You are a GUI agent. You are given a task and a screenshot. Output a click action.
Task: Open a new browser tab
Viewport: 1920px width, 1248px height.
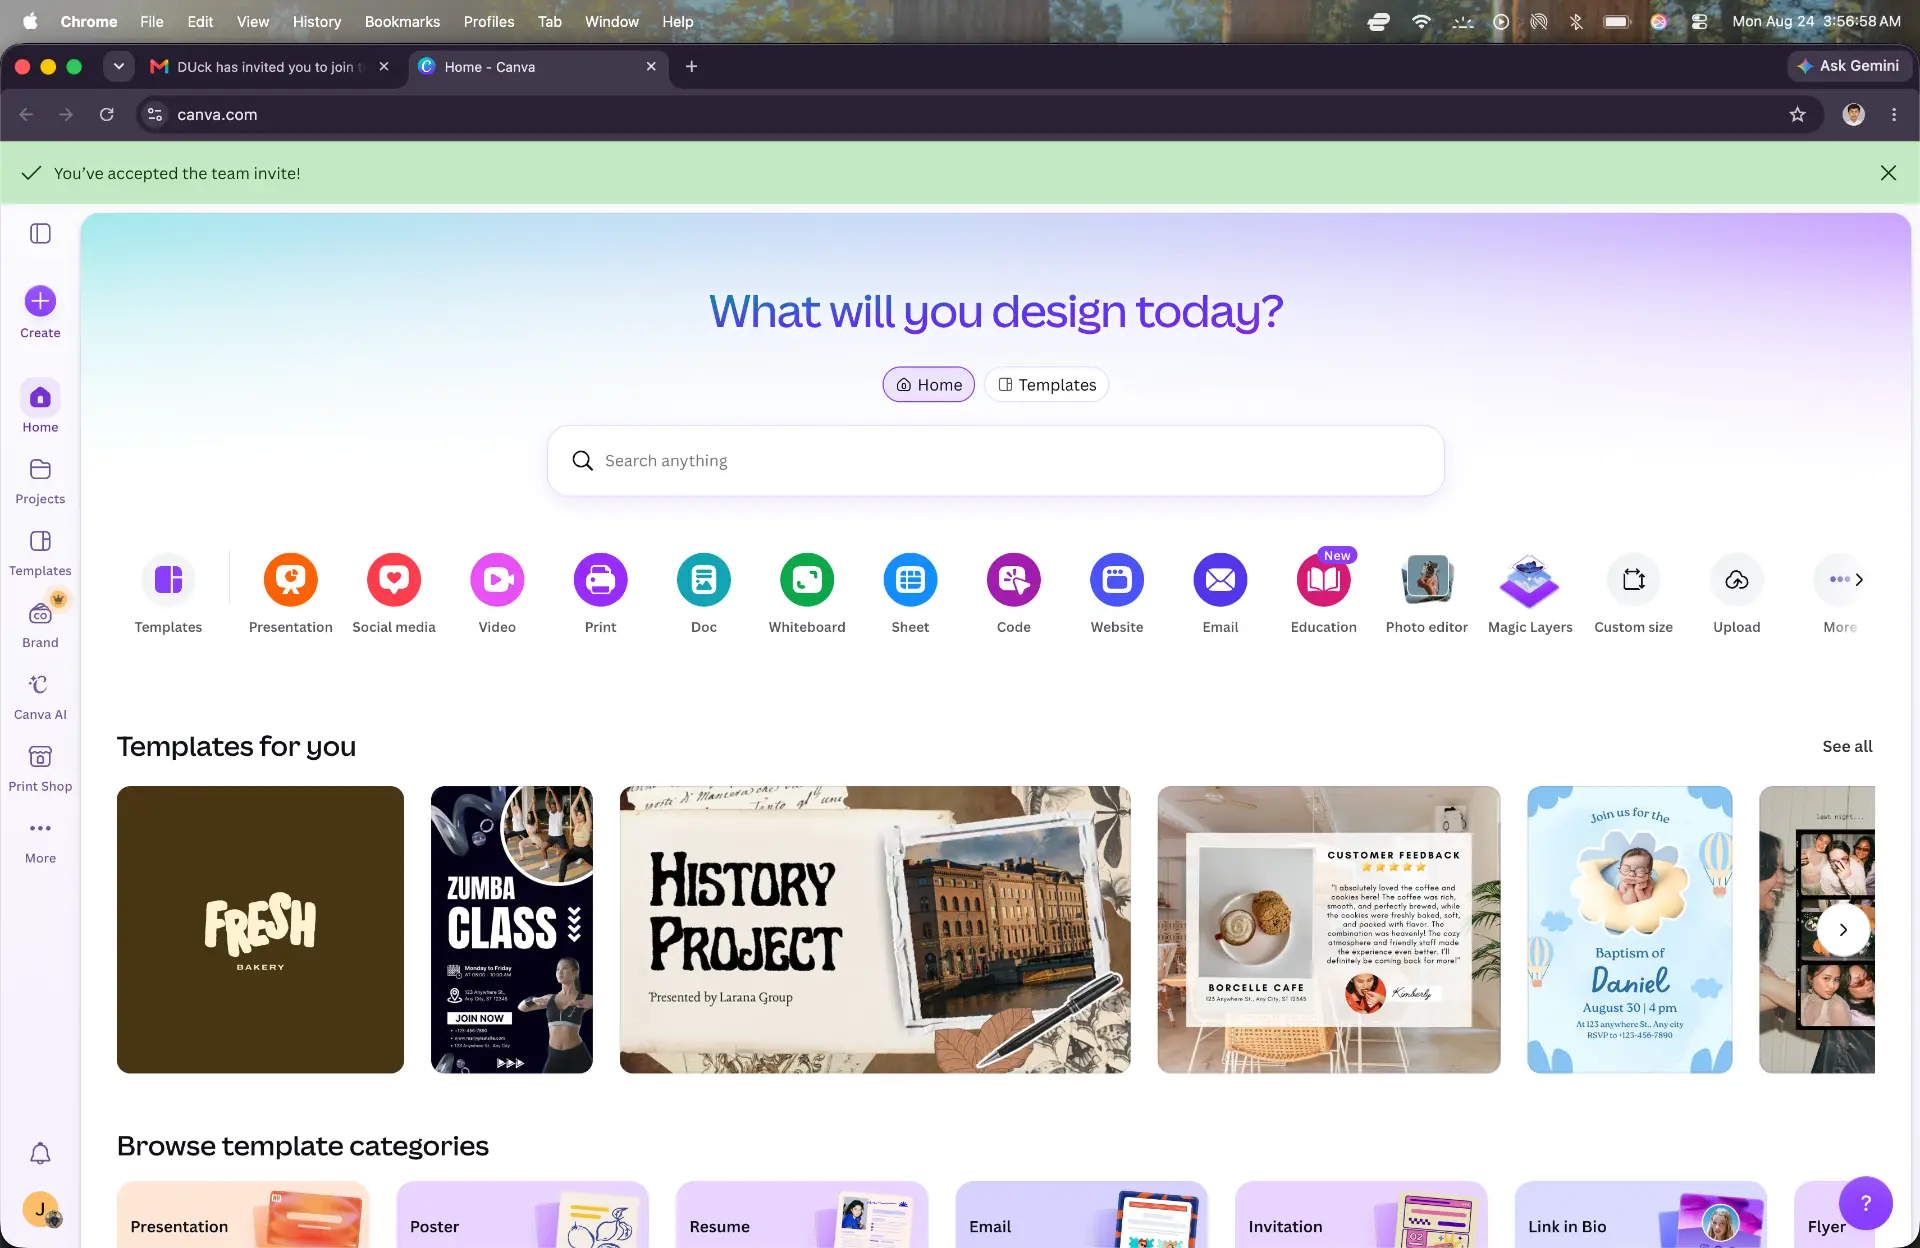click(x=691, y=66)
